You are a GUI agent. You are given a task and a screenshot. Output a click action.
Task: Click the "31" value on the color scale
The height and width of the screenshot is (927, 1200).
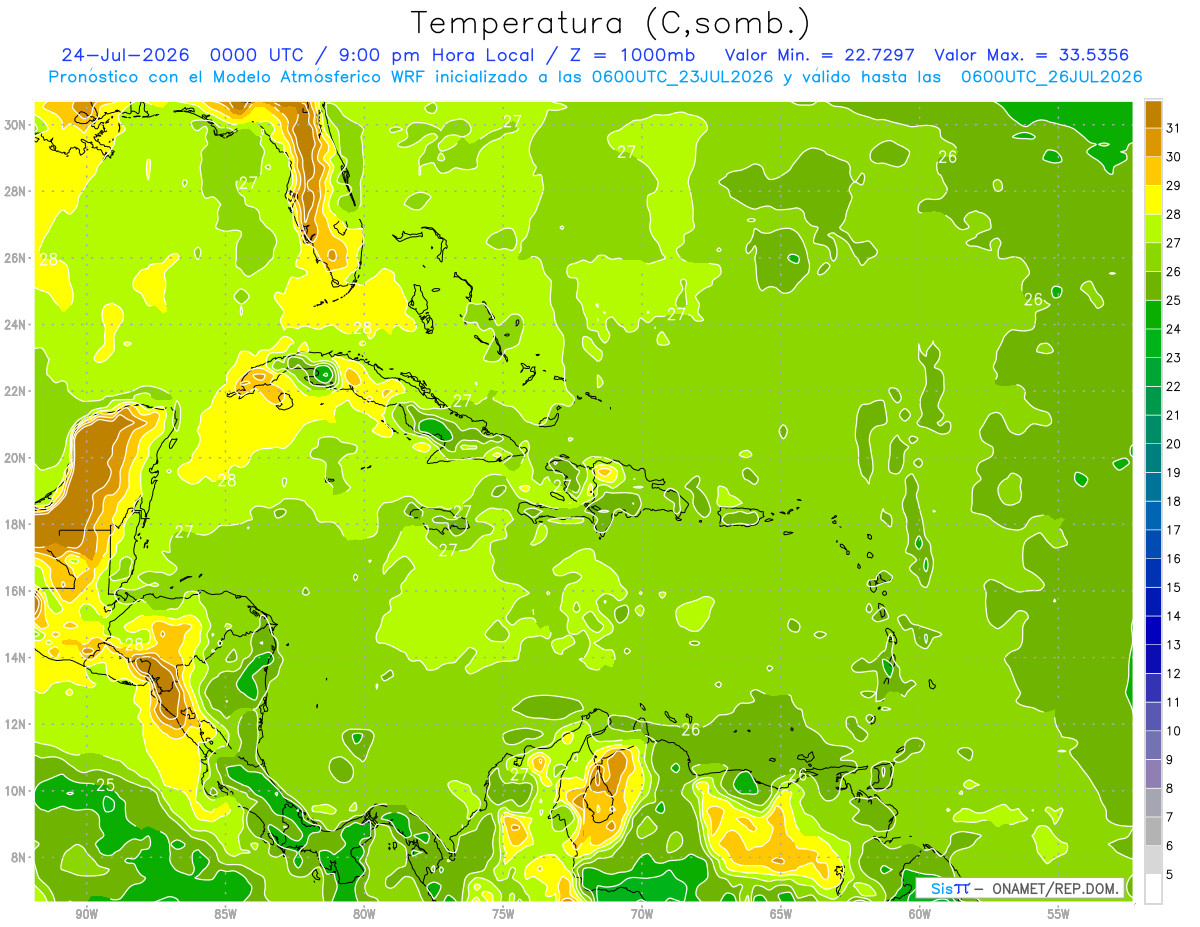pos(1174,128)
